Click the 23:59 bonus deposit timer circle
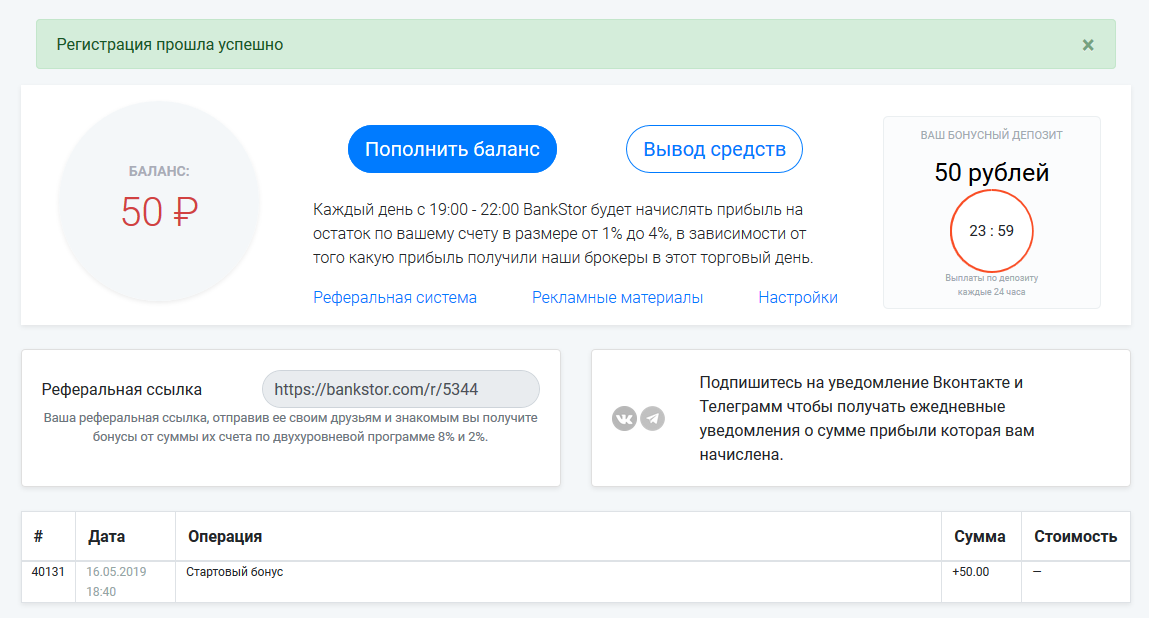This screenshot has height=618, width=1149. click(x=991, y=231)
